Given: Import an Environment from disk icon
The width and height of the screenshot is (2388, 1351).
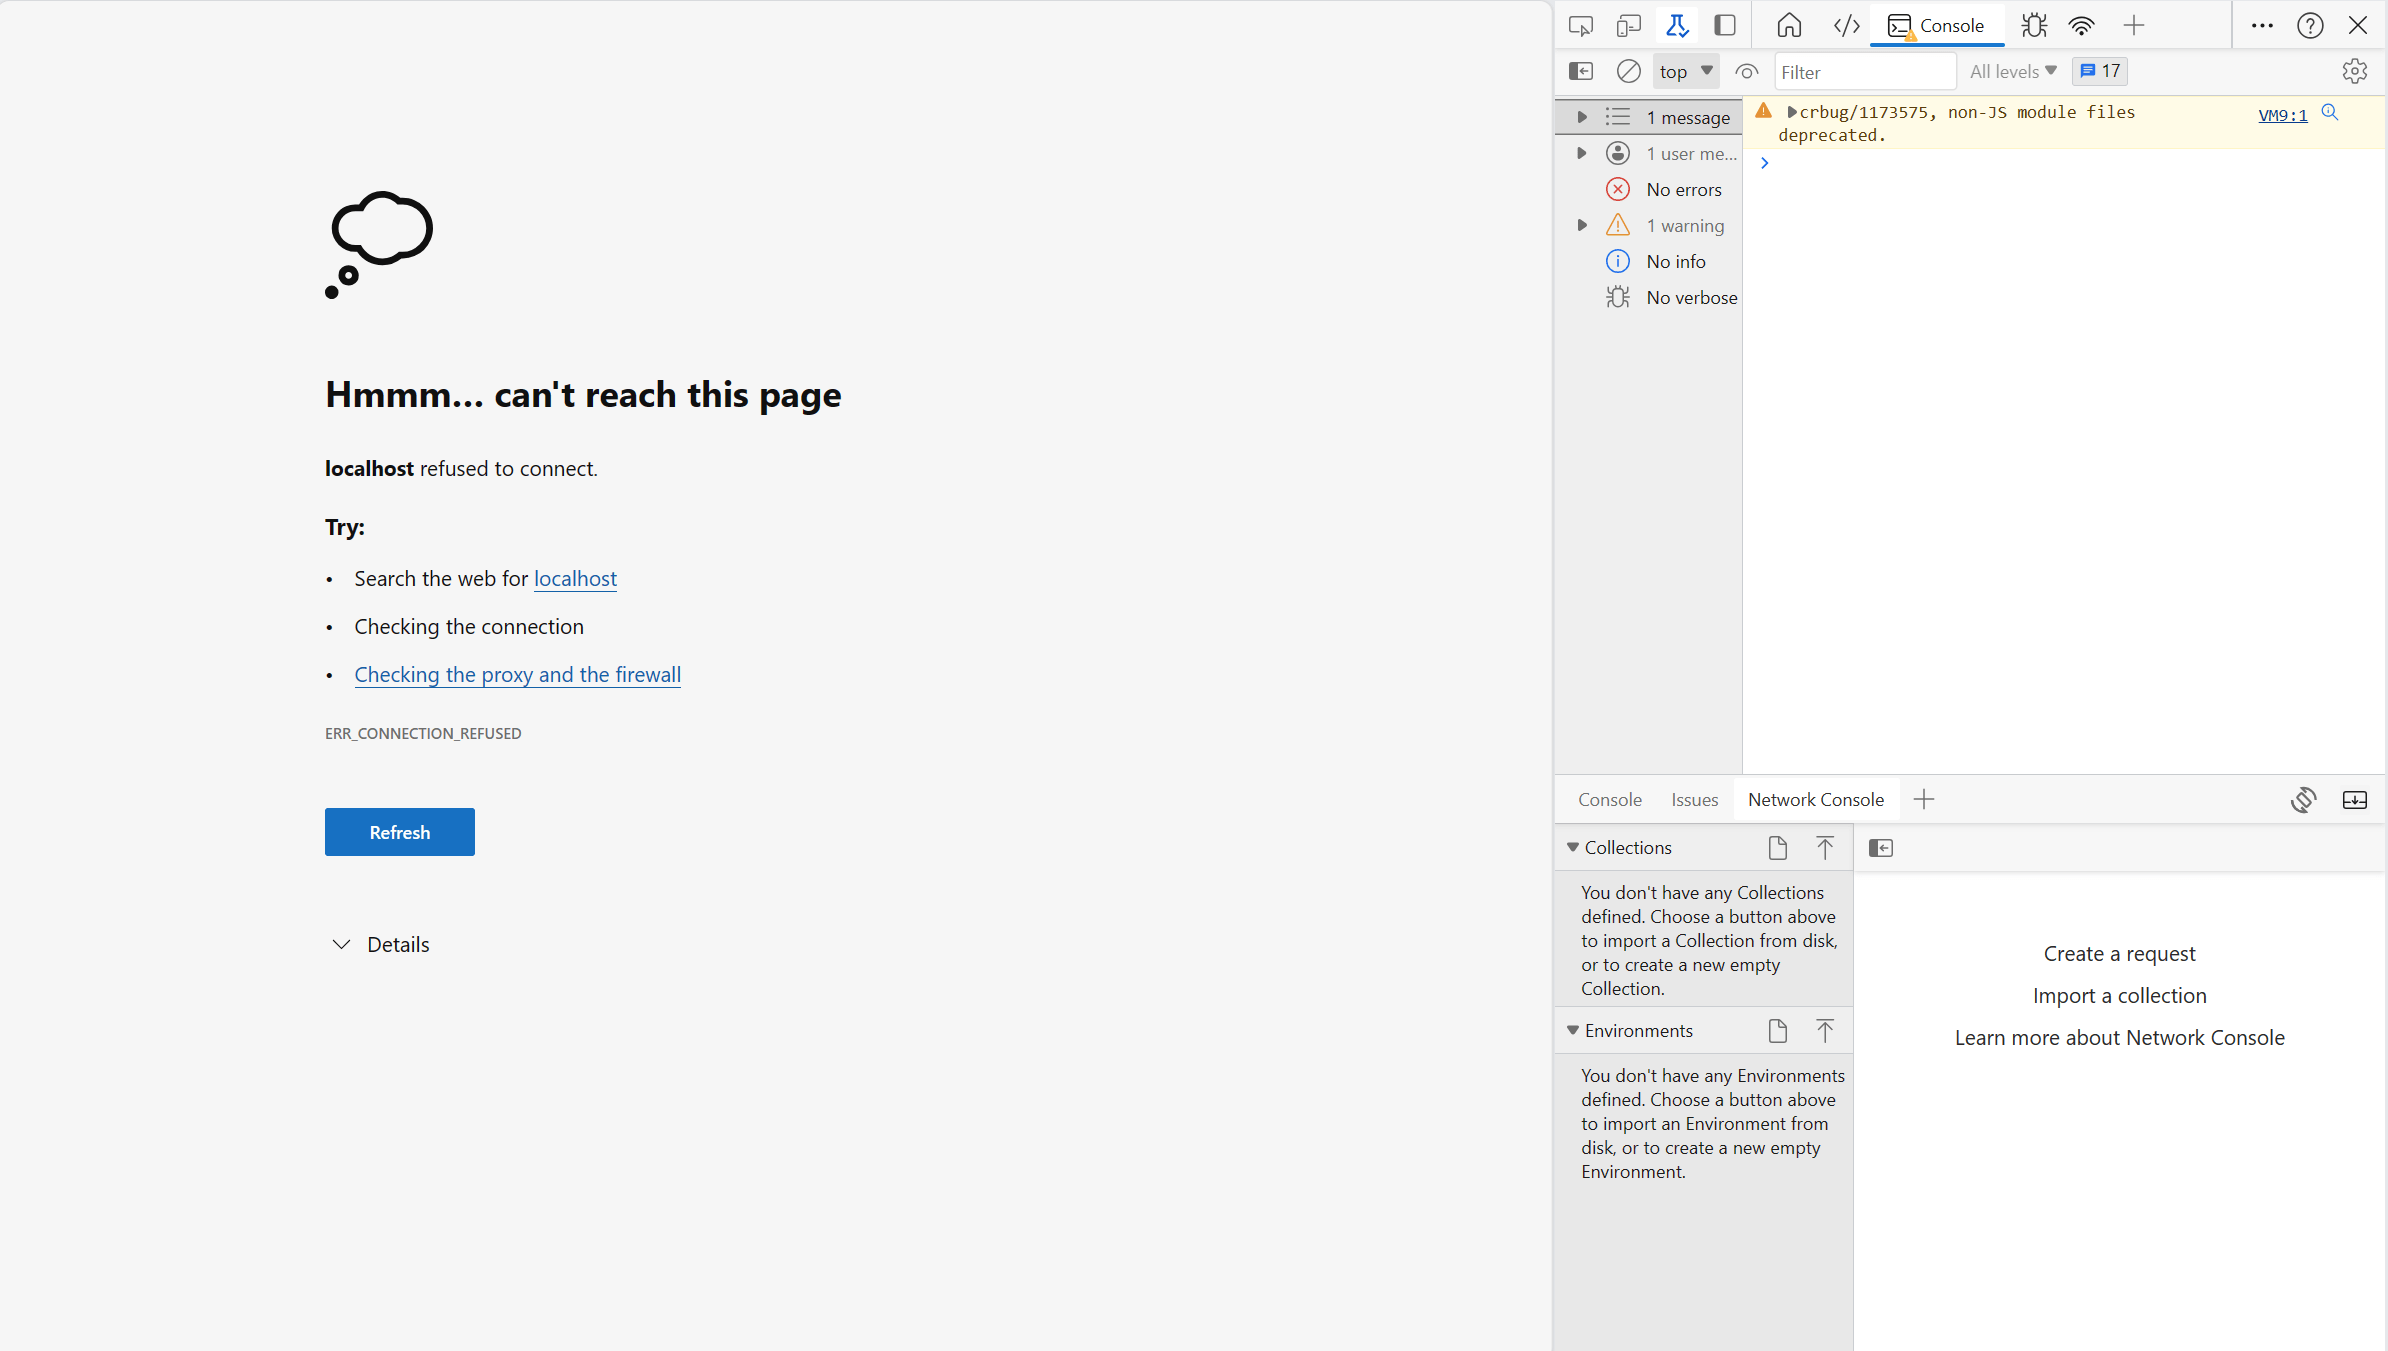Looking at the screenshot, I should coord(1824,1031).
